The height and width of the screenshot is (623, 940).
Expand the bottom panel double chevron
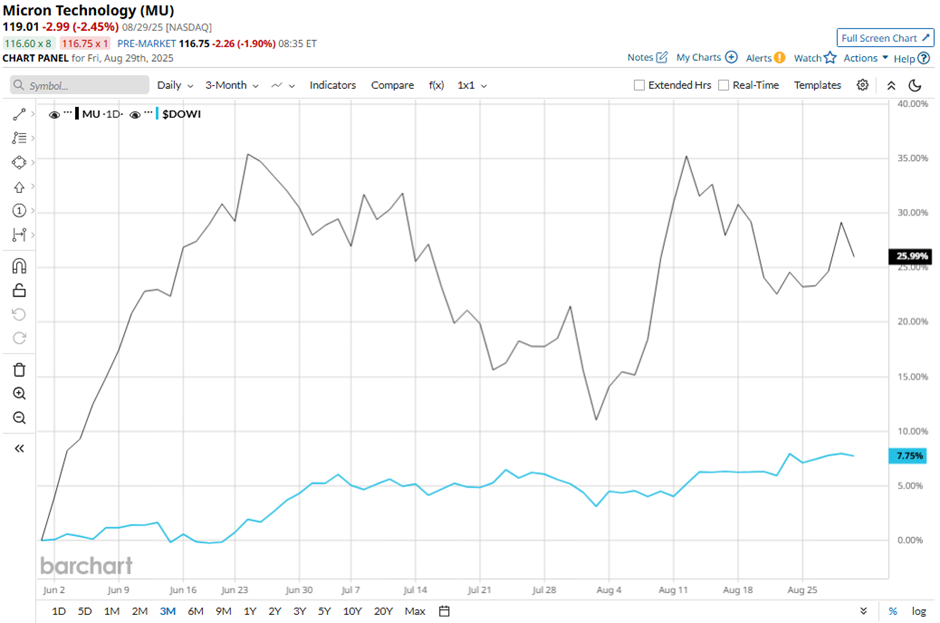[863, 611]
